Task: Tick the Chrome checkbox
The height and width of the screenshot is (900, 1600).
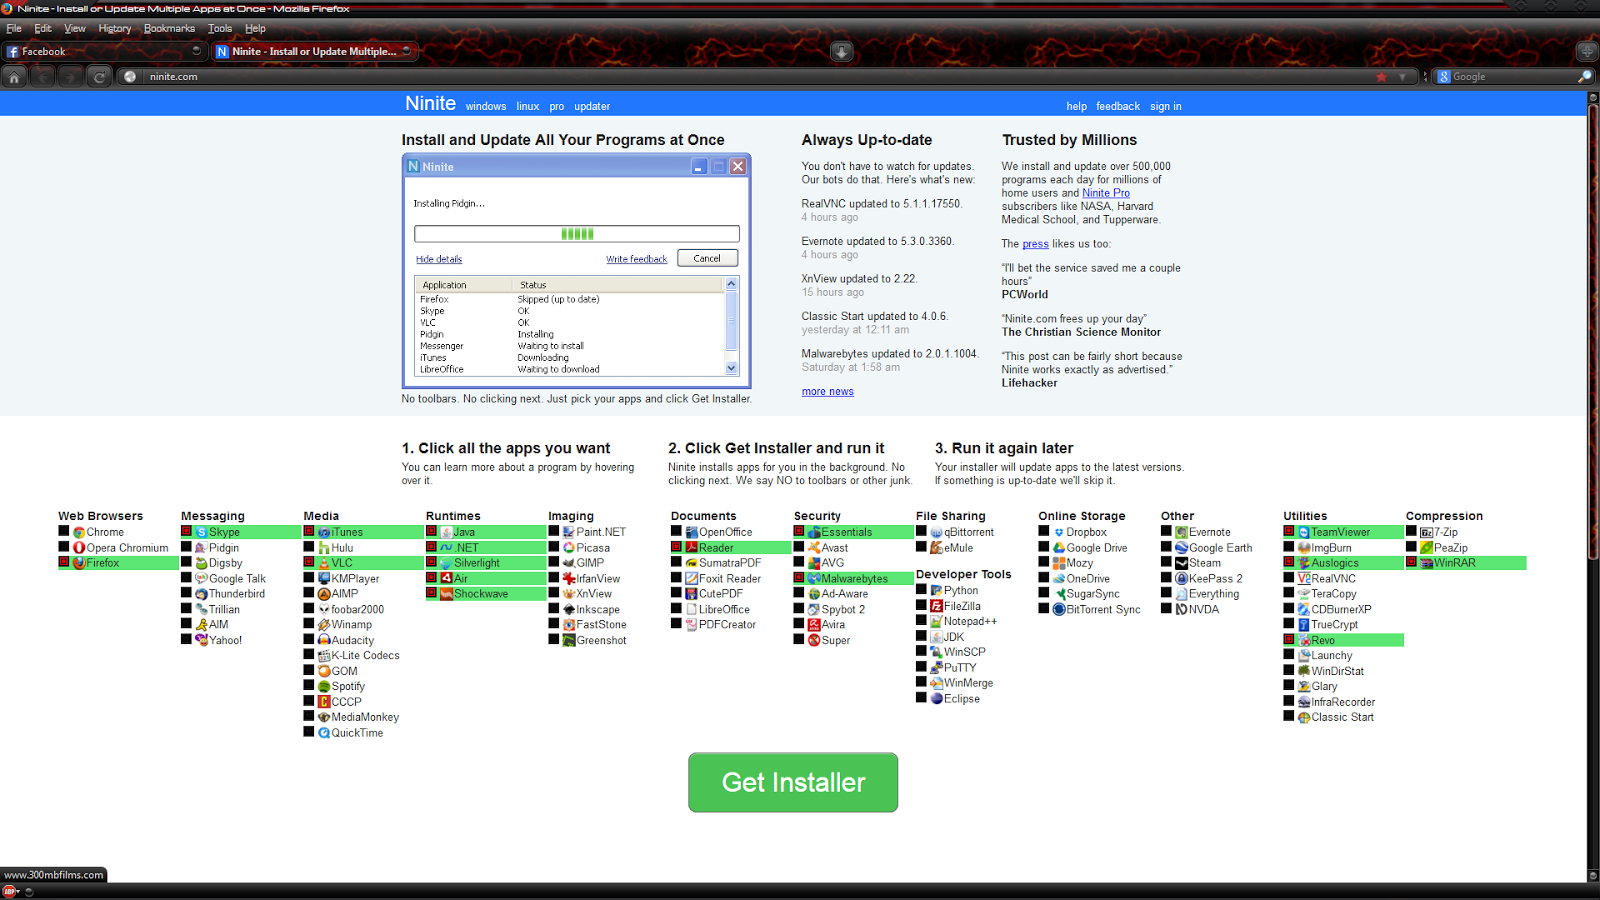Action: (x=64, y=532)
